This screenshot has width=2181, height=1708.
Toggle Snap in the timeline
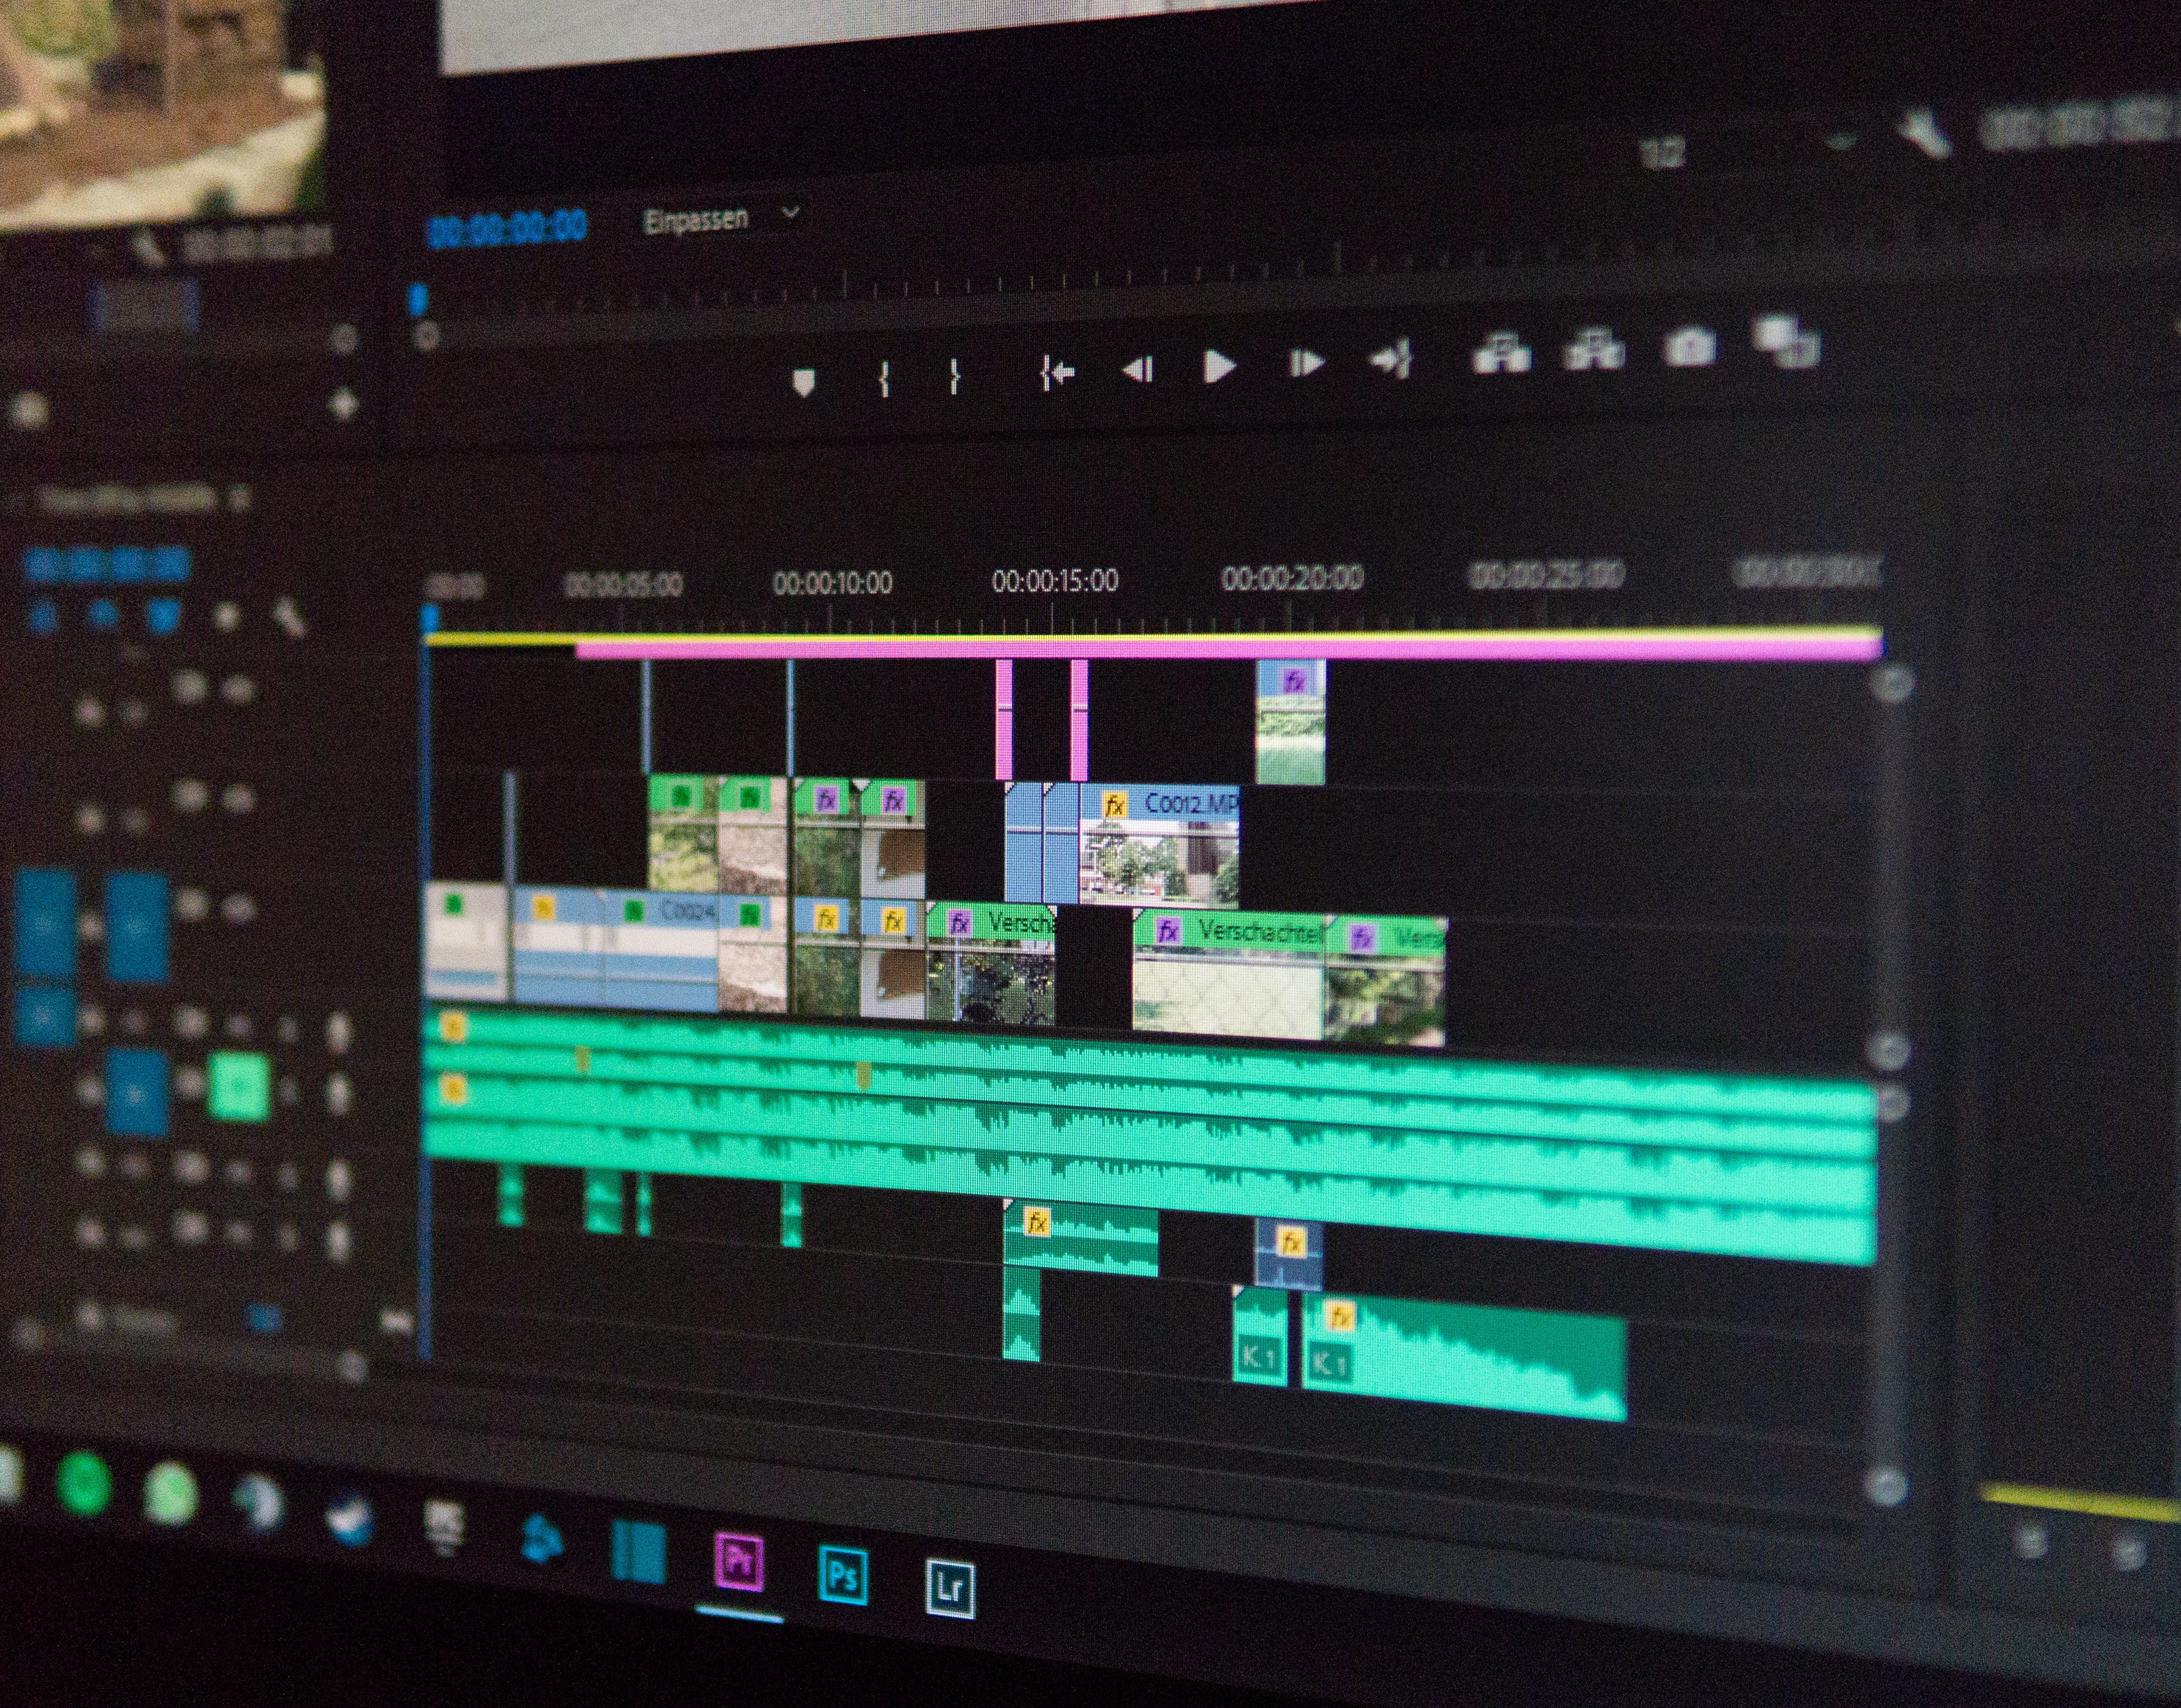tap(102, 614)
